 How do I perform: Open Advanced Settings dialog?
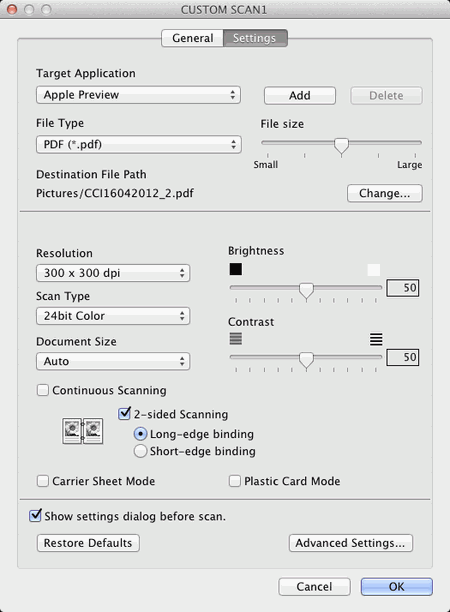(x=350, y=543)
